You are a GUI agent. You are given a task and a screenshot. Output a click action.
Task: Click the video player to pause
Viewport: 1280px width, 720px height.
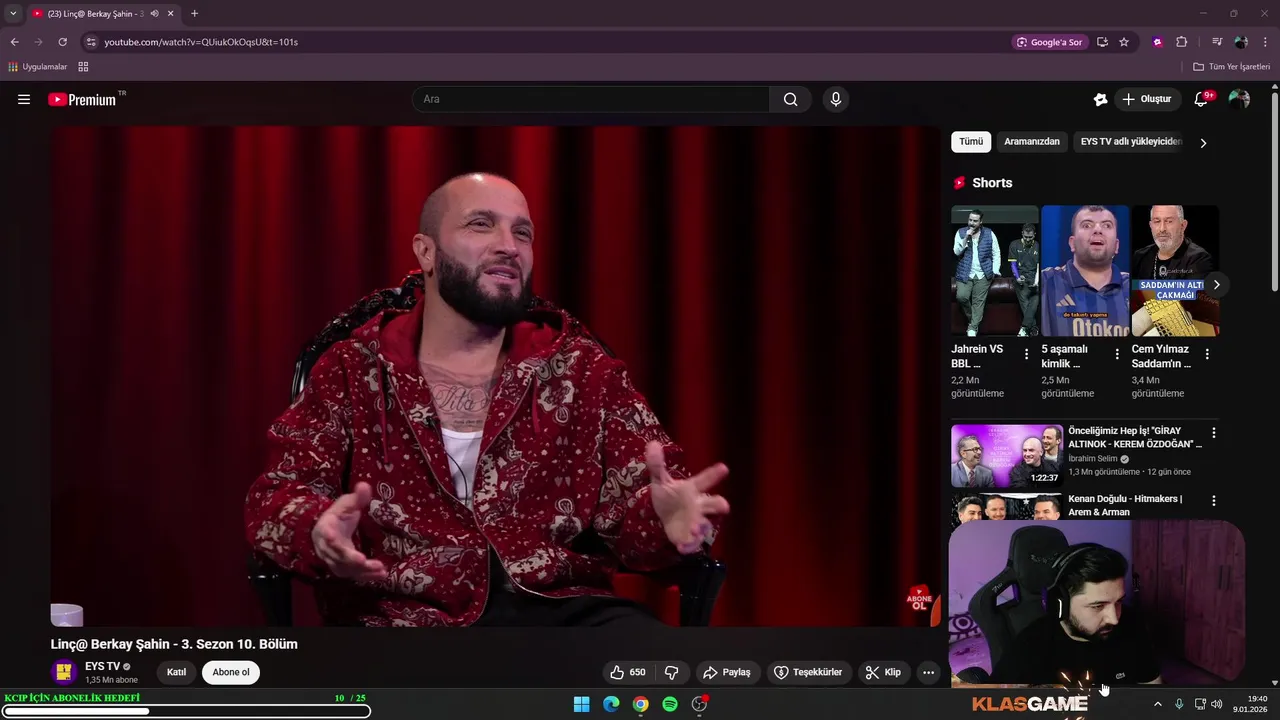click(x=495, y=376)
